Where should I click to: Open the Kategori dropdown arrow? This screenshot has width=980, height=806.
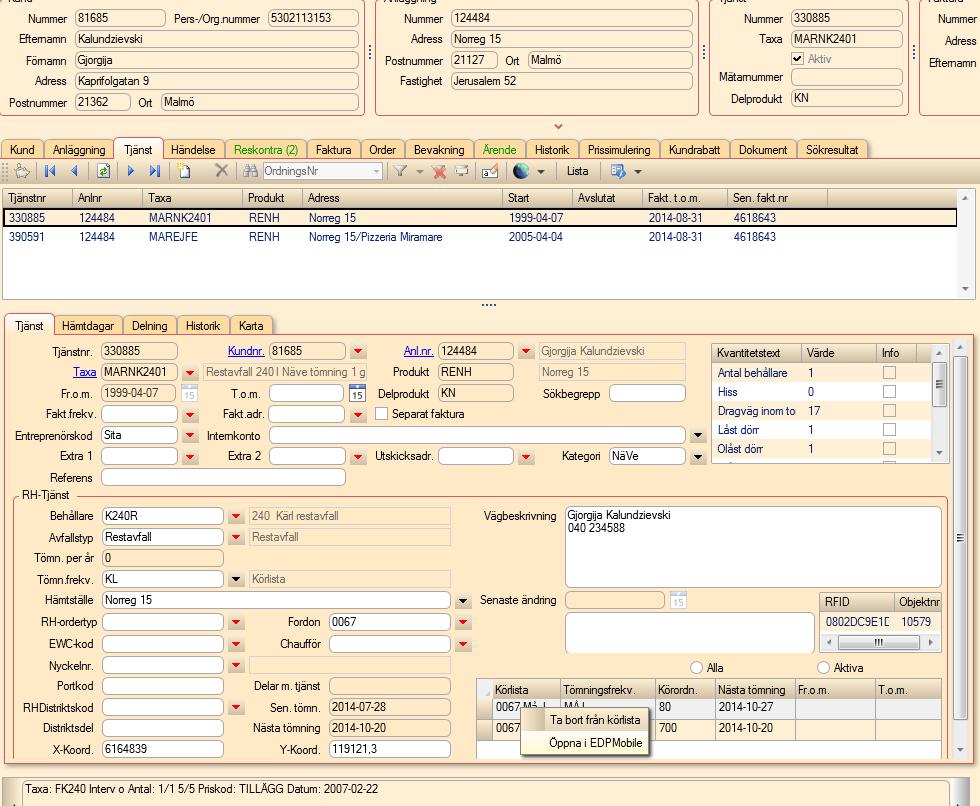click(698, 457)
